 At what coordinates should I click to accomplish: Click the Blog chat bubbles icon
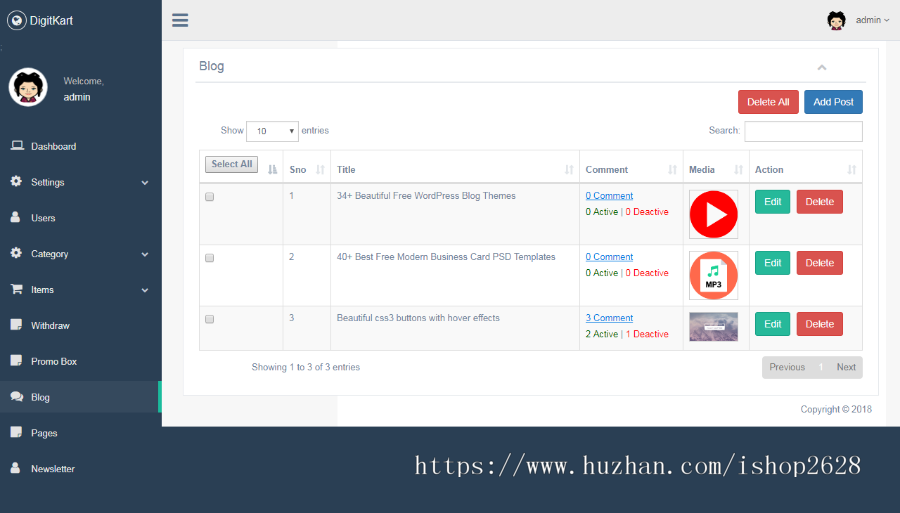(17, 397)
